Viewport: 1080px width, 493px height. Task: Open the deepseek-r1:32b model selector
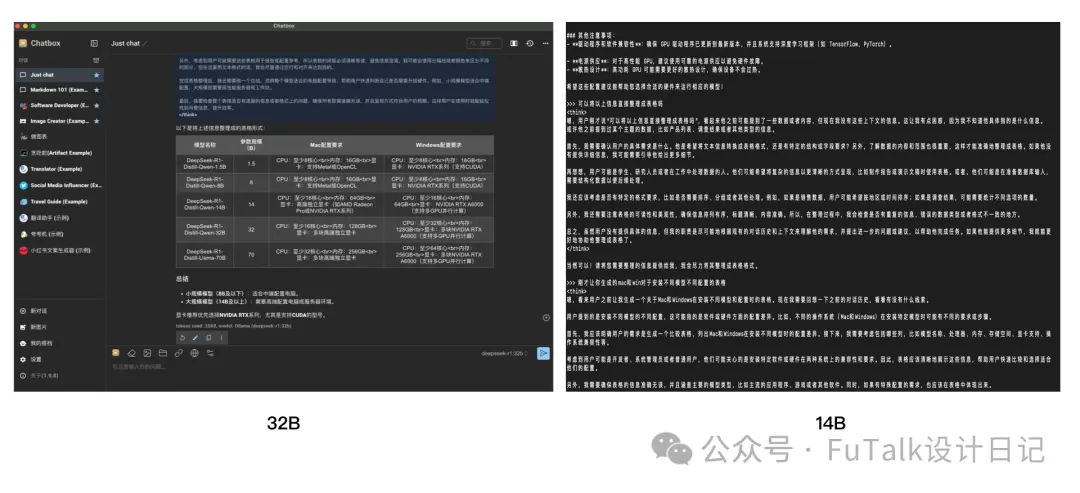coord(505,353)
